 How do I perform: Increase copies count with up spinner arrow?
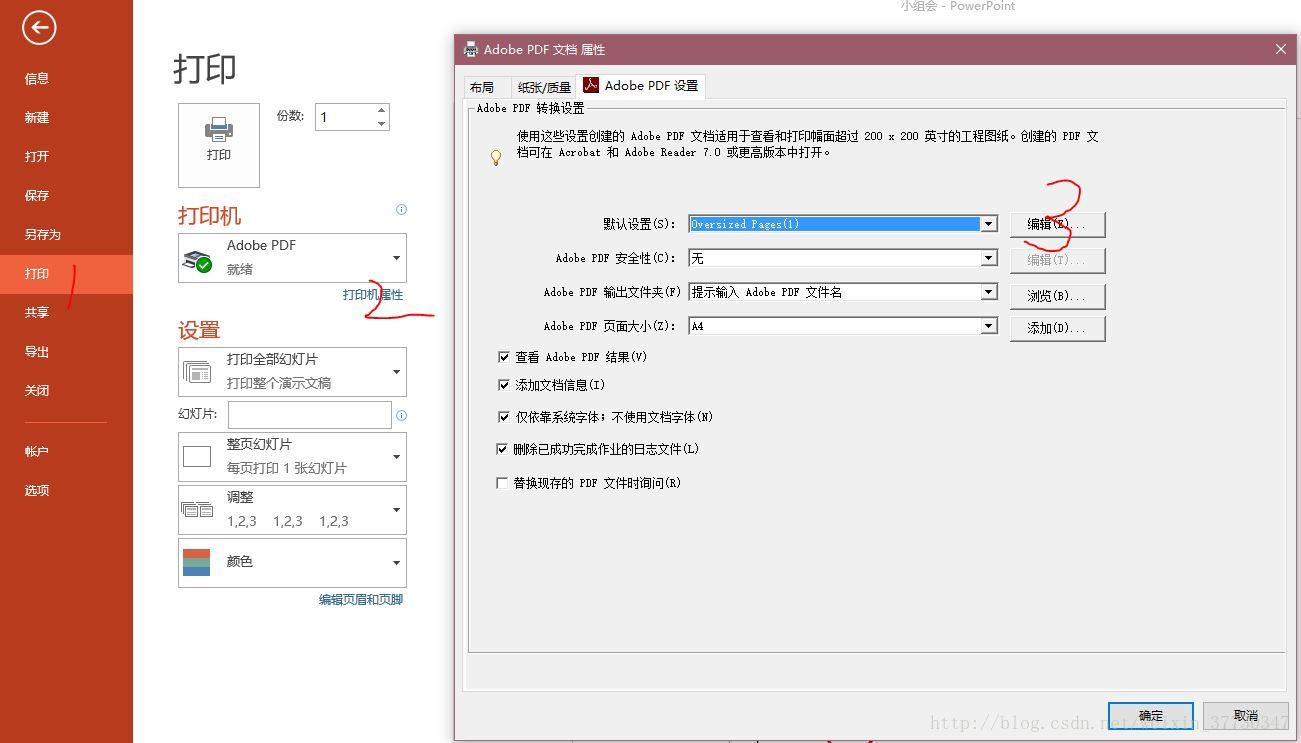pos(381,110)
